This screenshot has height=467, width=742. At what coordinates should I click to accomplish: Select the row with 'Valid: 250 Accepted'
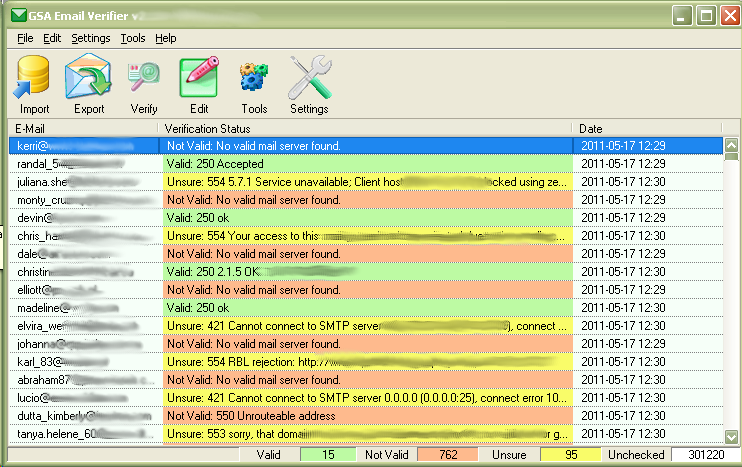tap(366, 164)
